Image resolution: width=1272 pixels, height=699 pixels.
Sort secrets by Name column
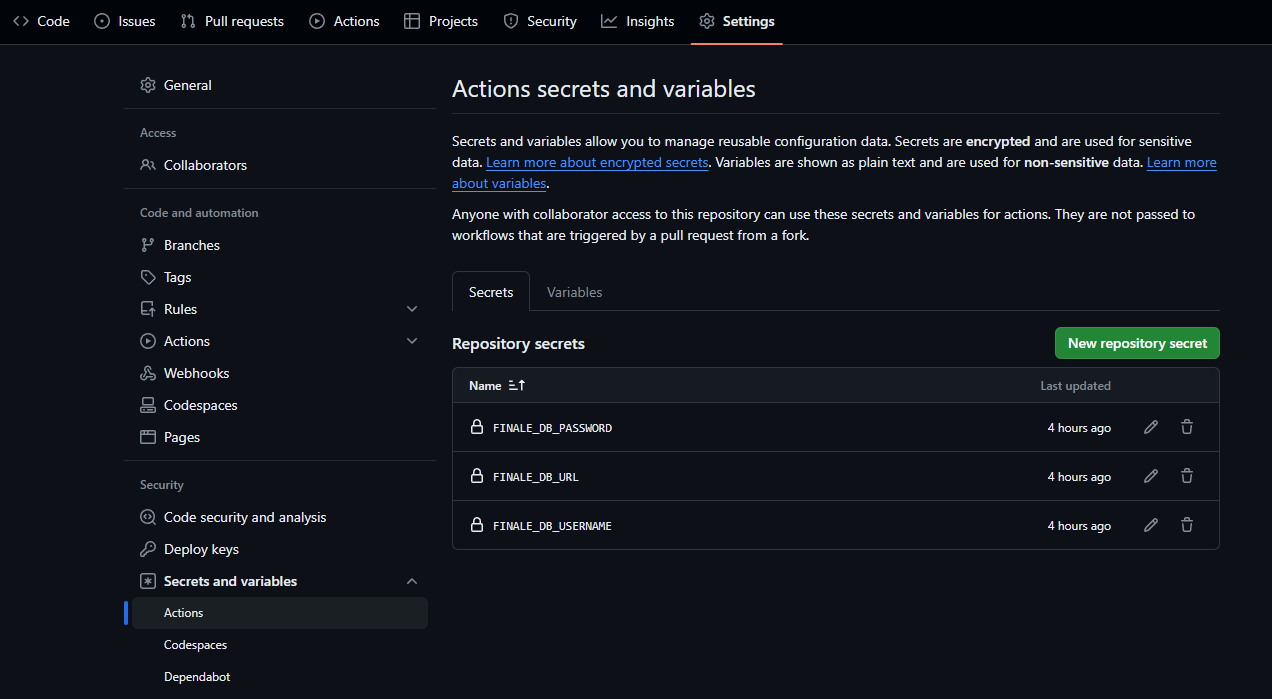[497, 385]
